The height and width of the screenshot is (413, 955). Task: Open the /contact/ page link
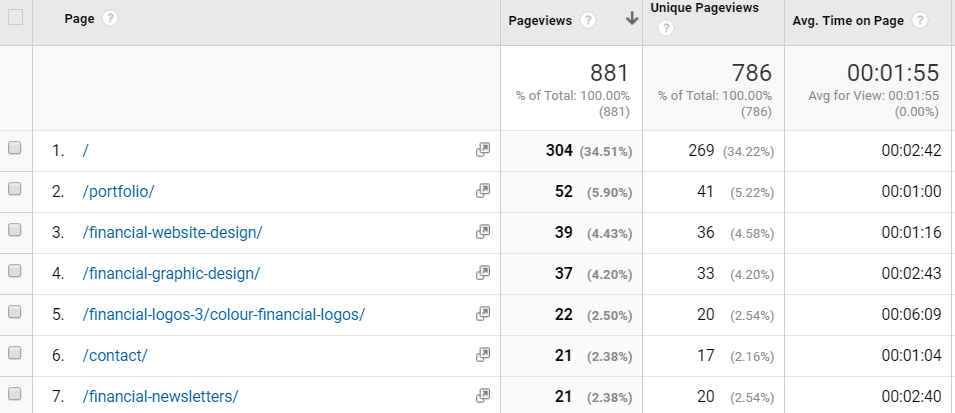click(115, 355)
